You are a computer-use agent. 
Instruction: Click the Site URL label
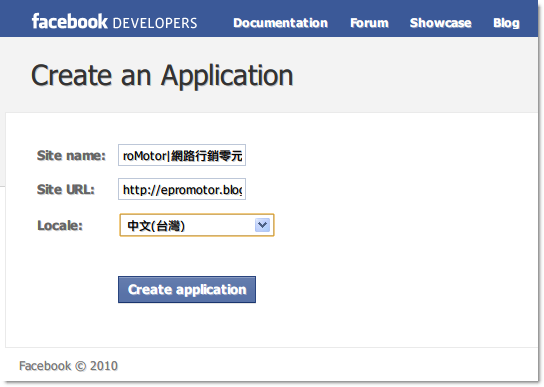point(66,190)
